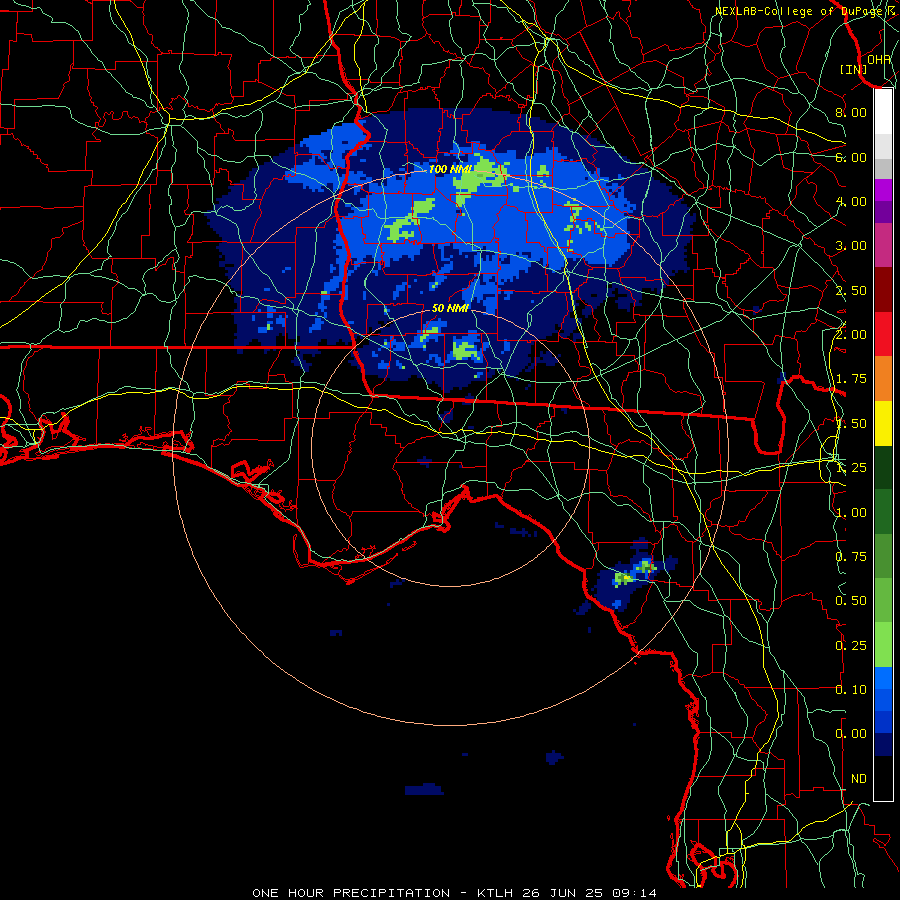Select the 0.25 legend value
The width and height of the screenshot is (900, 900).
click(851, 646)
